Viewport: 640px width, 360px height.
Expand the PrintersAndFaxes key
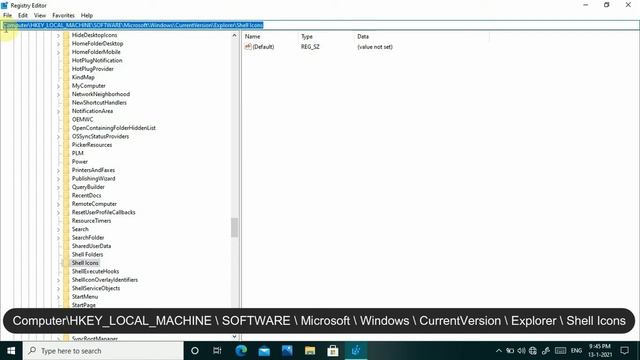[58, 170]
